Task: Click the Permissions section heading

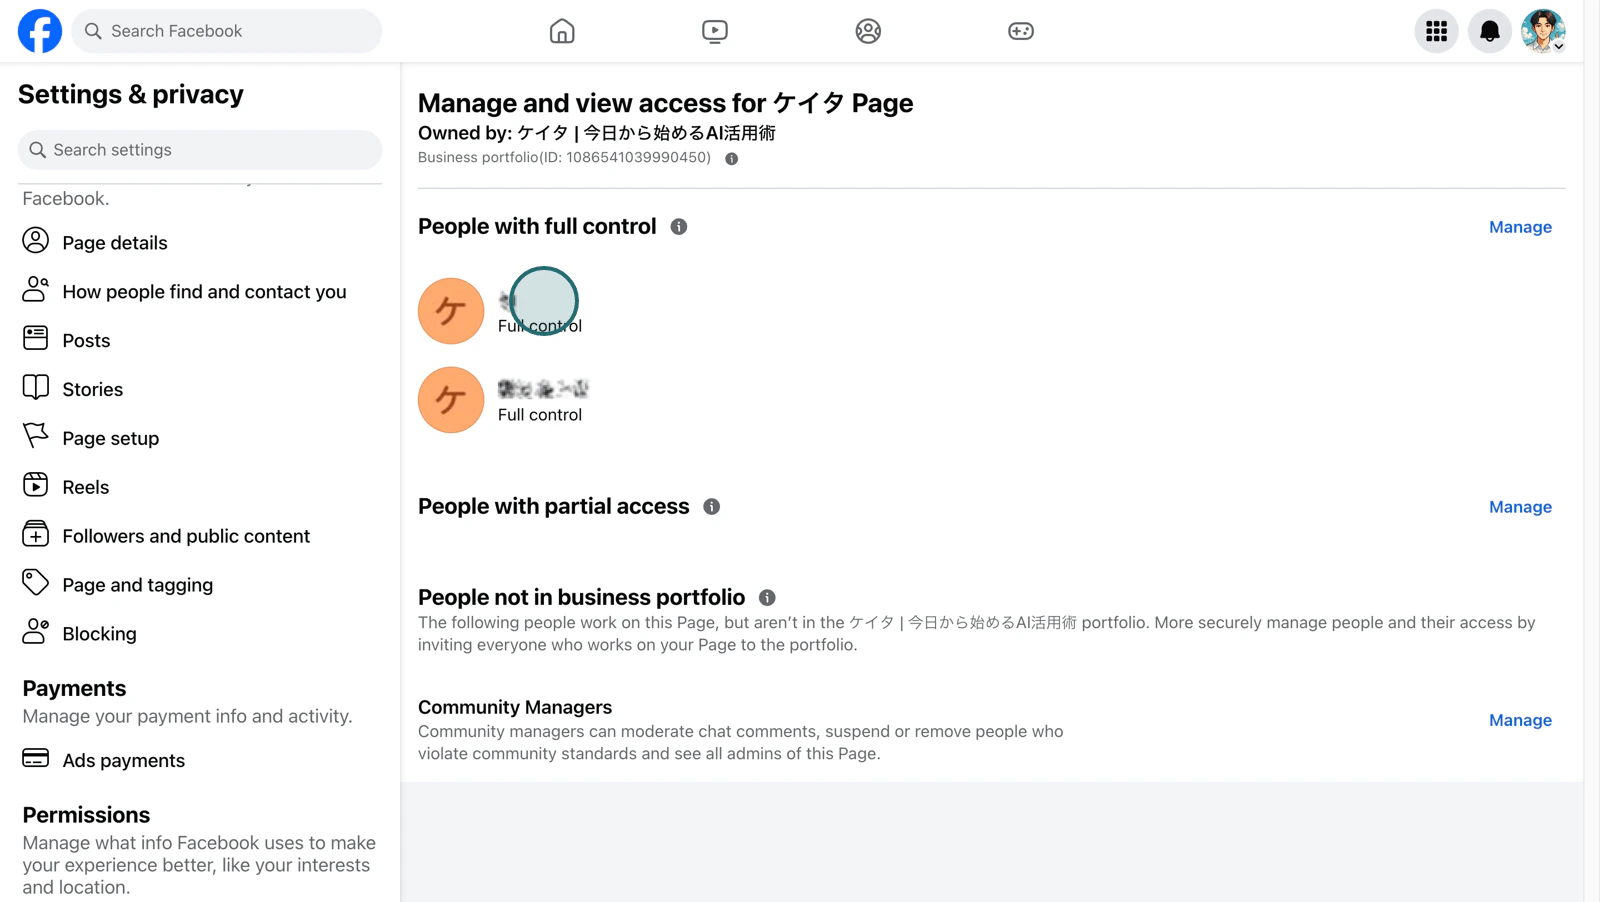Action: [86, 815]
